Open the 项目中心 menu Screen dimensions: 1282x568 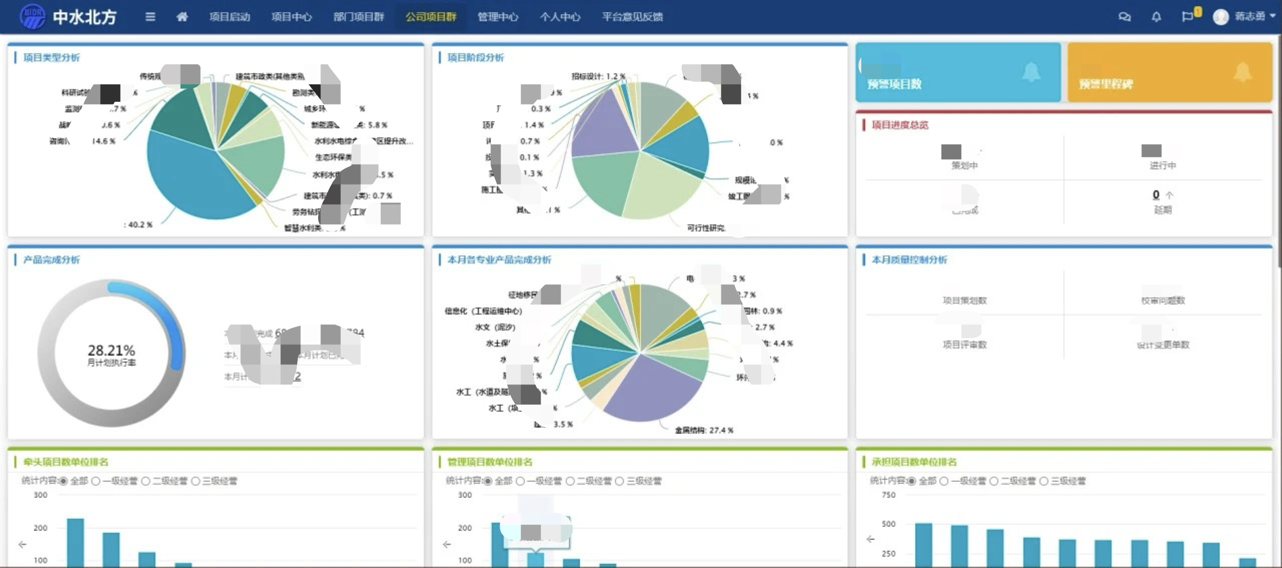[x=291, y=17]
